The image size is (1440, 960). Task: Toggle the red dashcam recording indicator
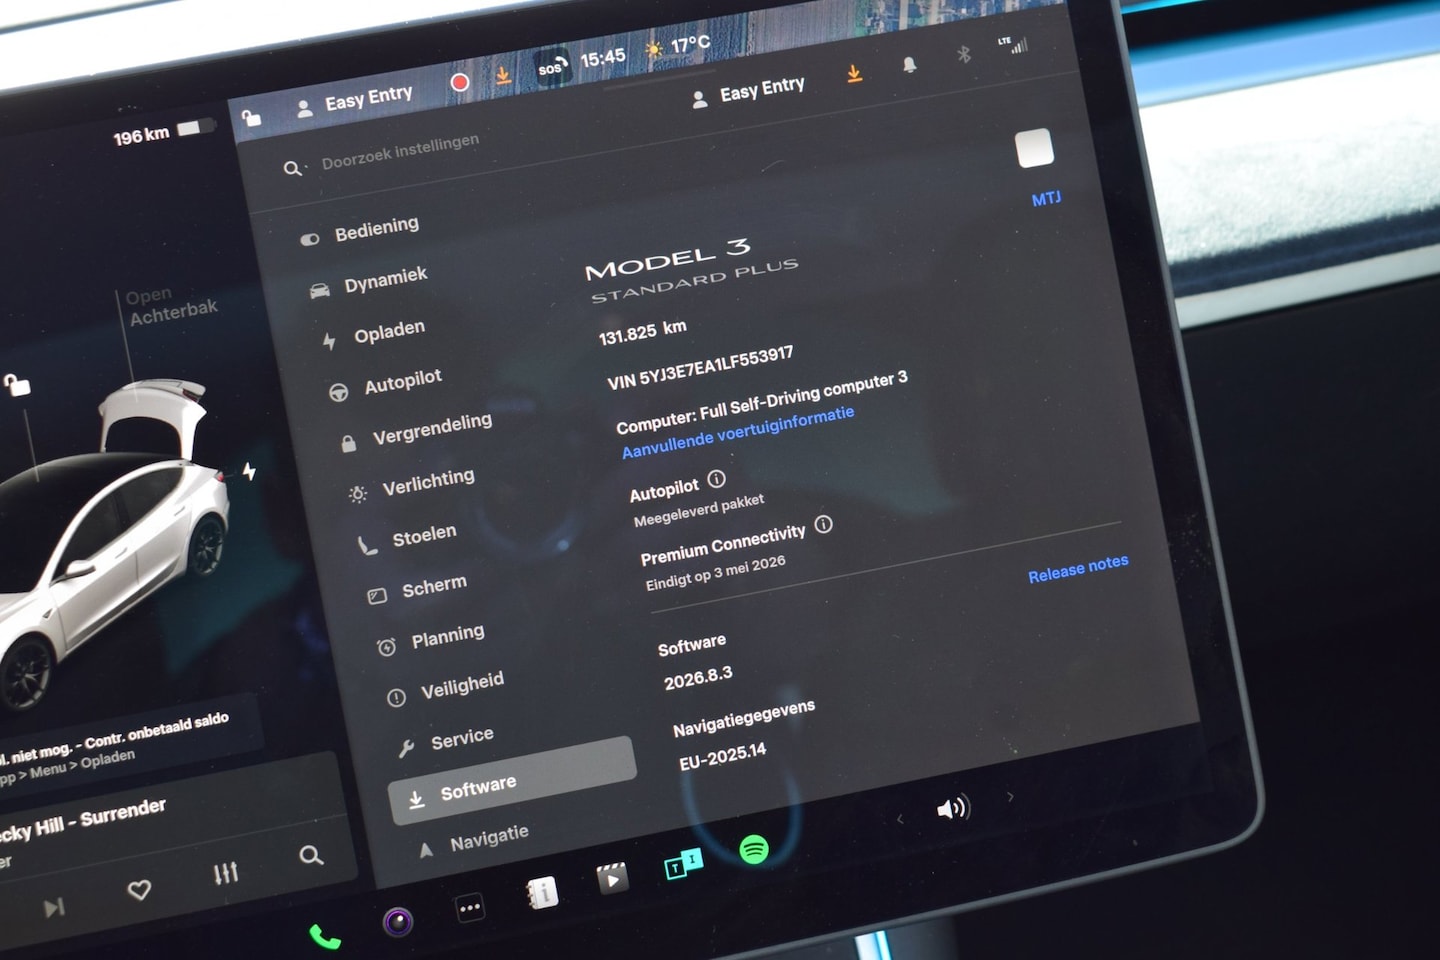[x=460, y=83]
